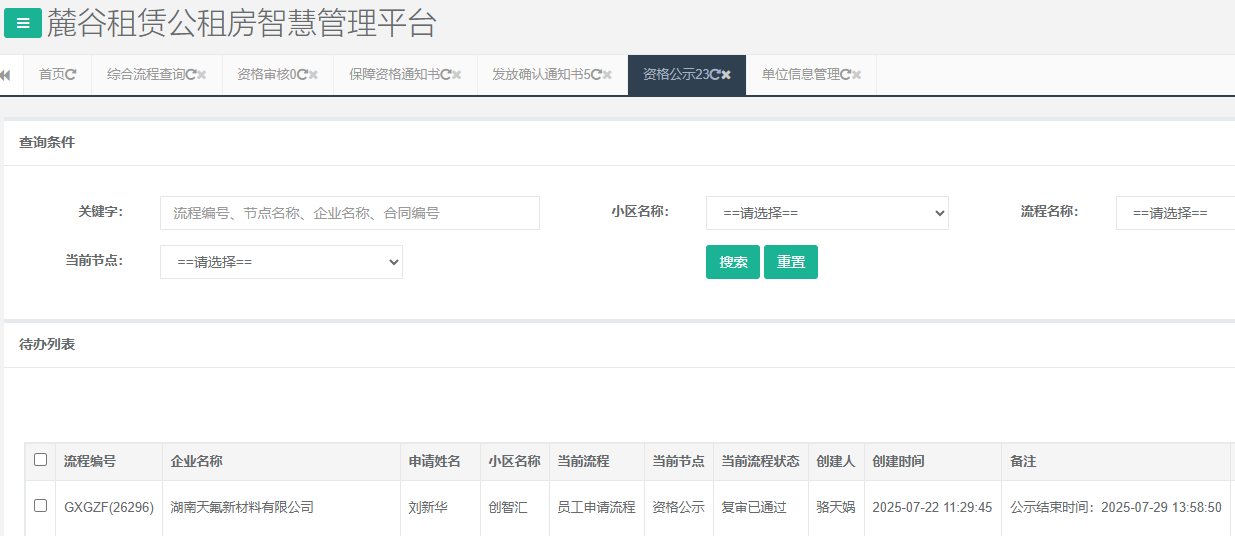This screenshot has width=1235, height=536.
Task: Switch to the 综合流程查询 tab
Action: (x=146, y=75)
